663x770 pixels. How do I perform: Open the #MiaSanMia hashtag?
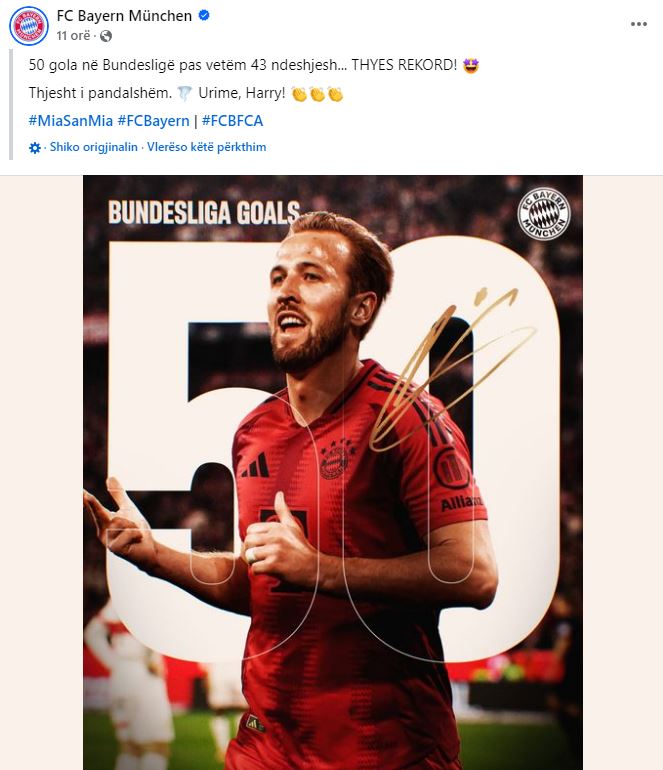click(x=71, y=121)
